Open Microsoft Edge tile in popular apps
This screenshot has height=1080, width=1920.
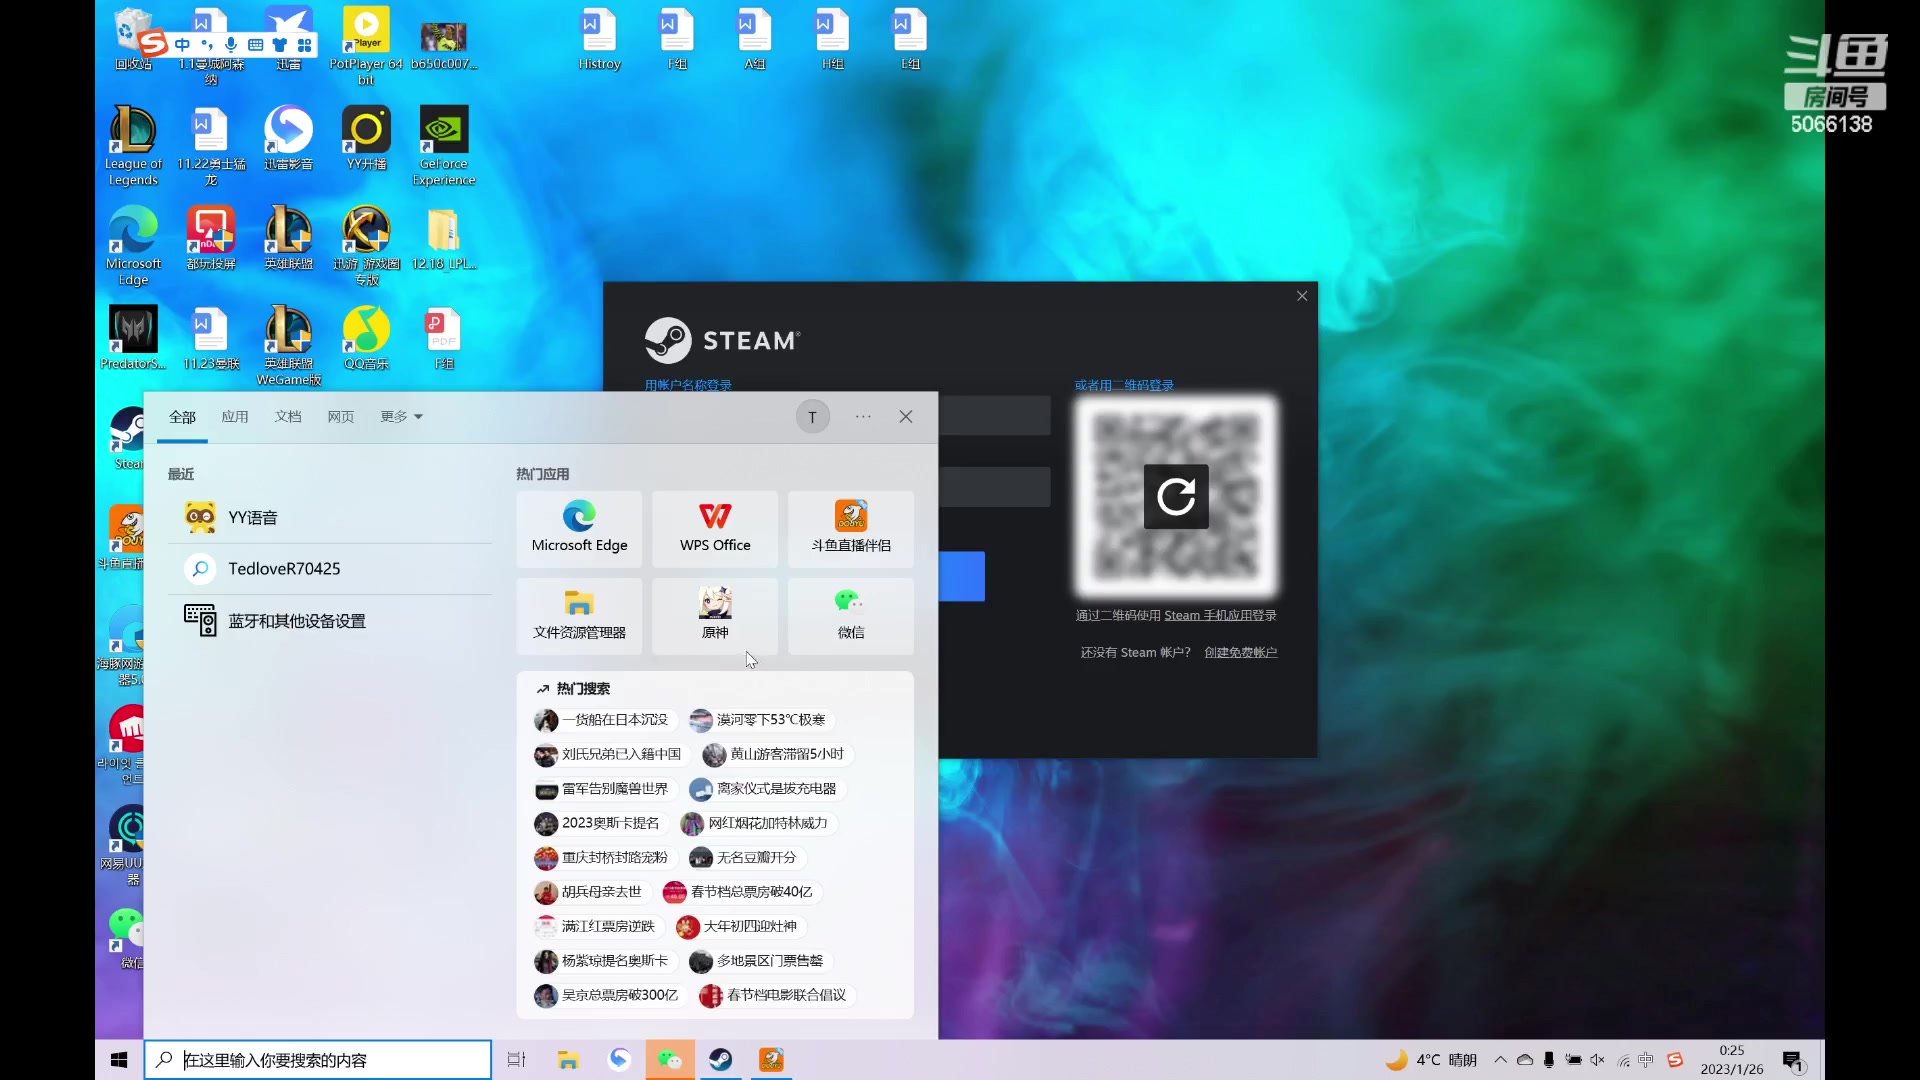click(x=579, y=529)
